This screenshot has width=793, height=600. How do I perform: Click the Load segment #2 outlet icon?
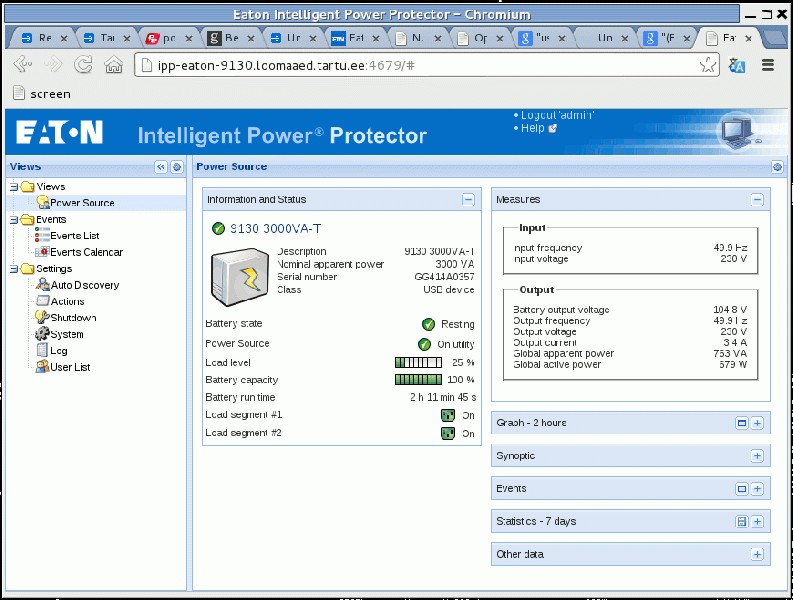(448, 434)
